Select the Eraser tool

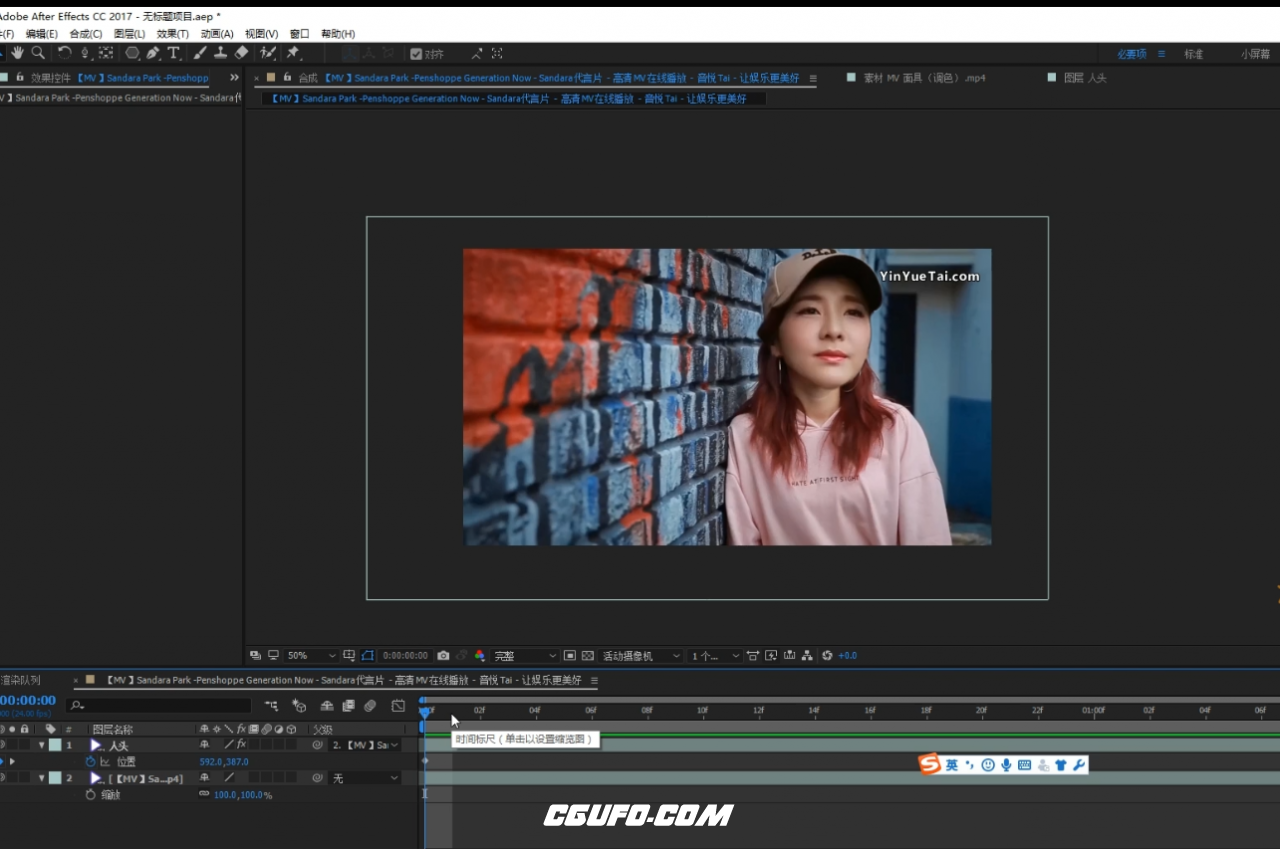pos(241,53)
